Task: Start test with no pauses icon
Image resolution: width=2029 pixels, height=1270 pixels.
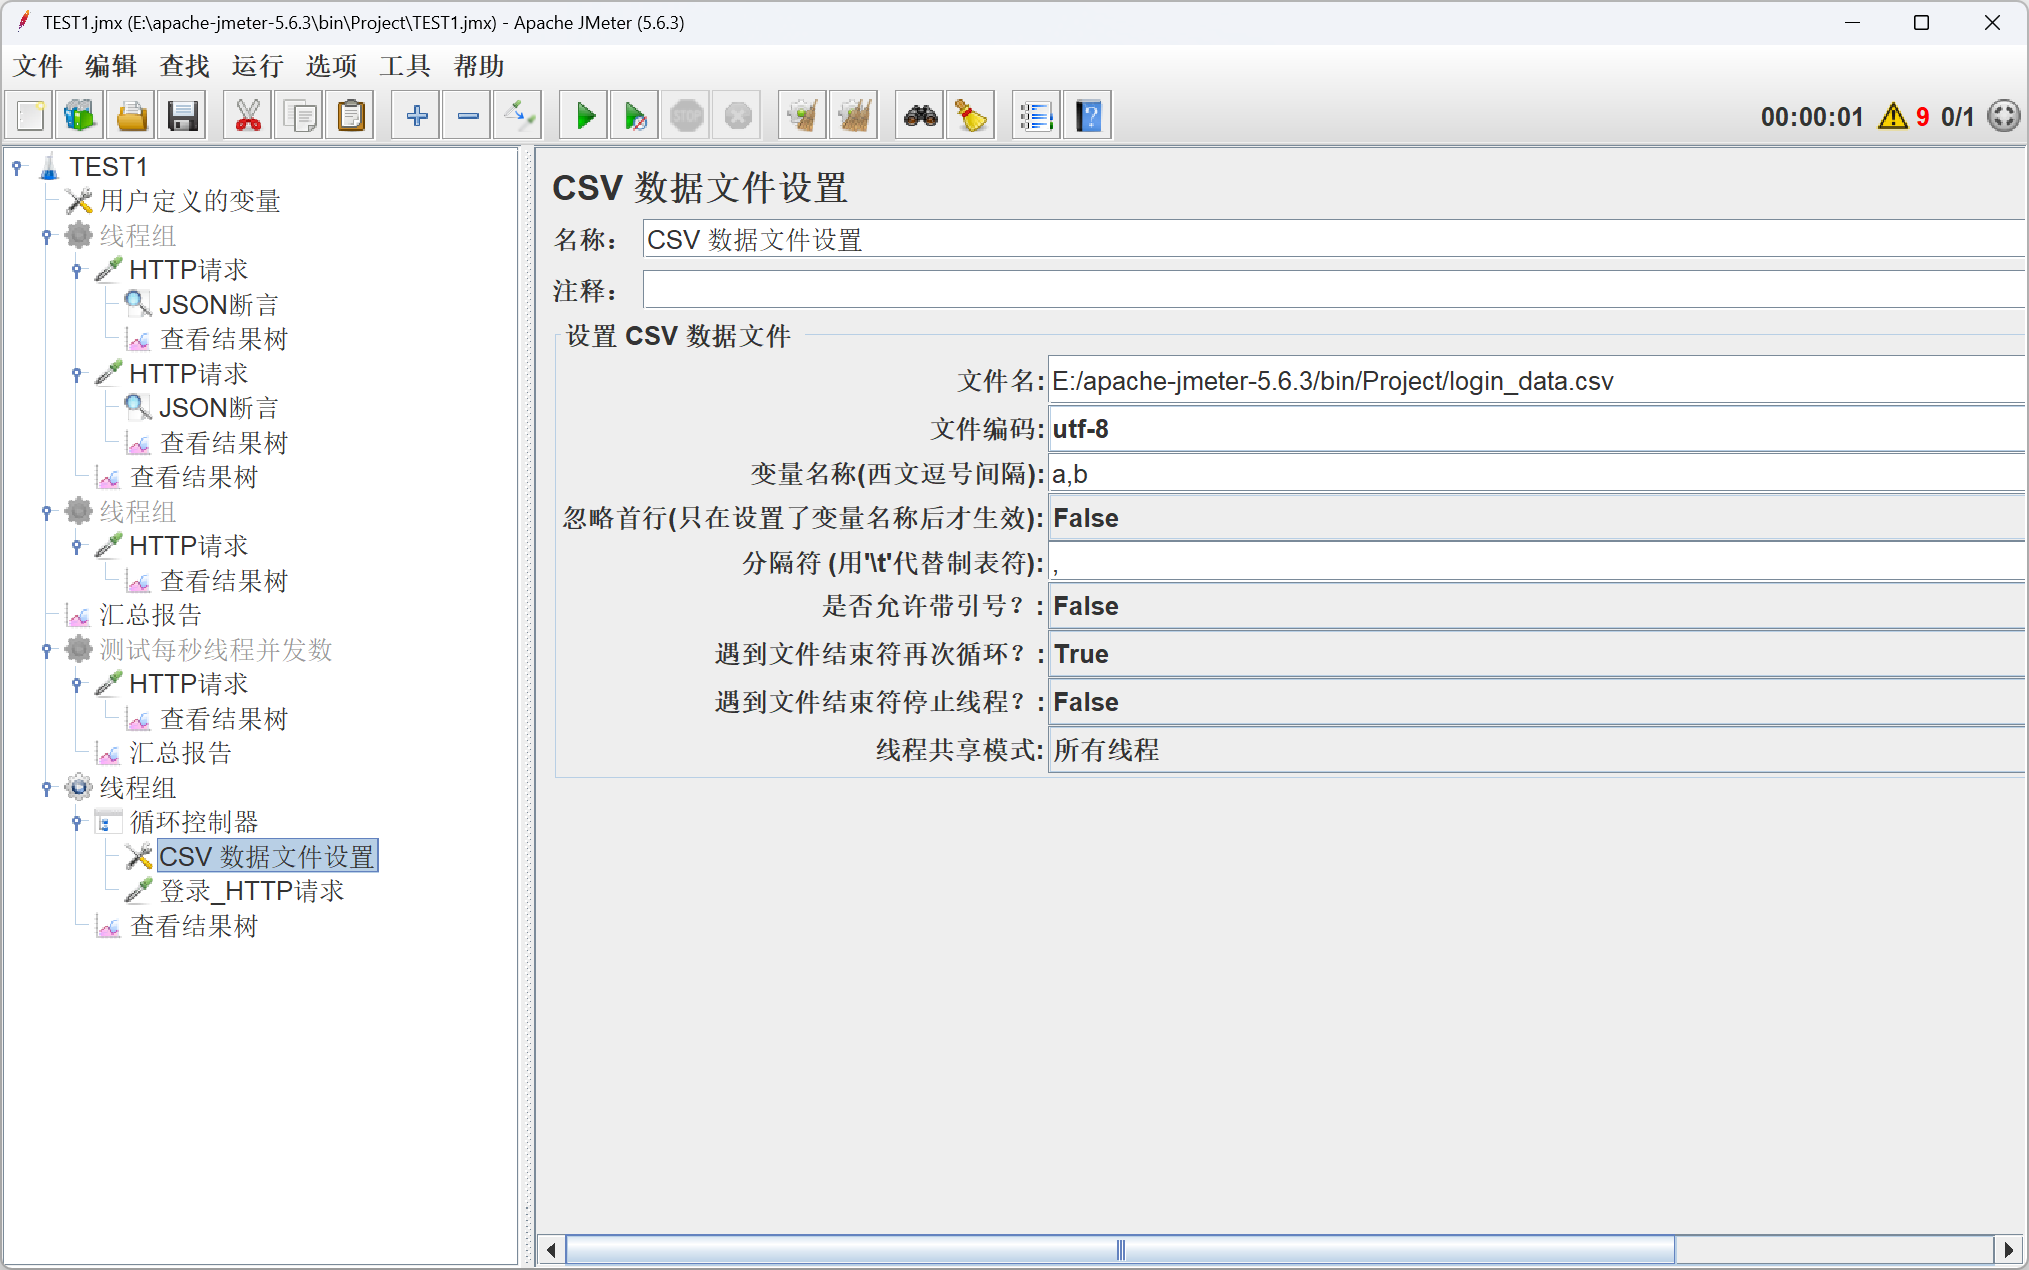Action: [x=636, y=116]
